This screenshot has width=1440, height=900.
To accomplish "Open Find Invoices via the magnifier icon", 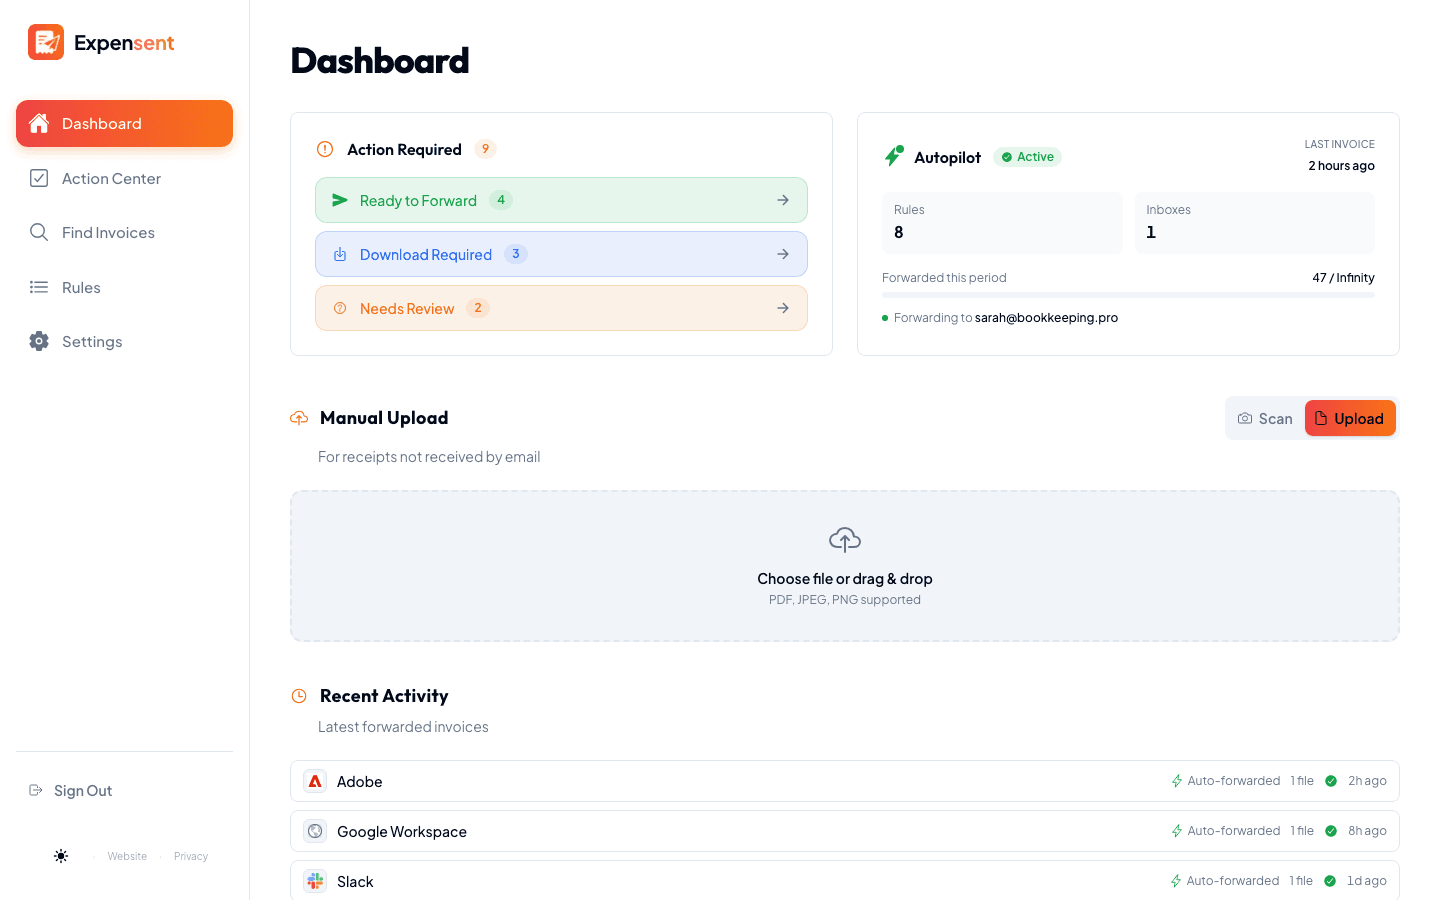I will point(38,232).
